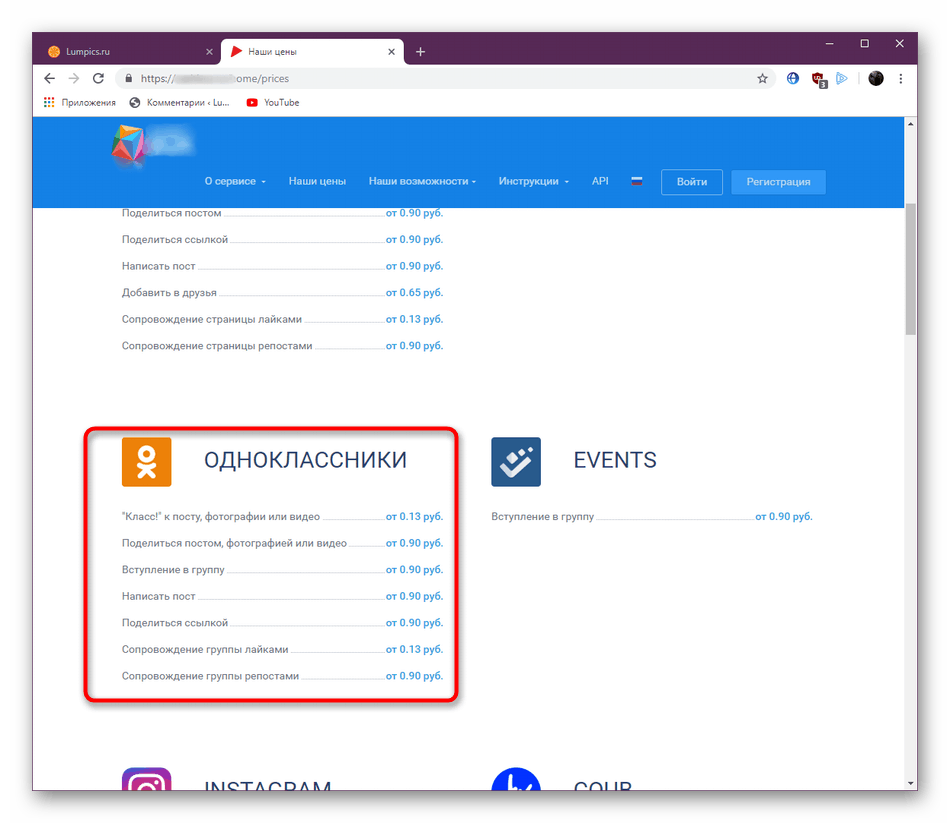Screen dimensions: 950x823
Task: Select the Наши цены browser tab
Action: point(312,52)
